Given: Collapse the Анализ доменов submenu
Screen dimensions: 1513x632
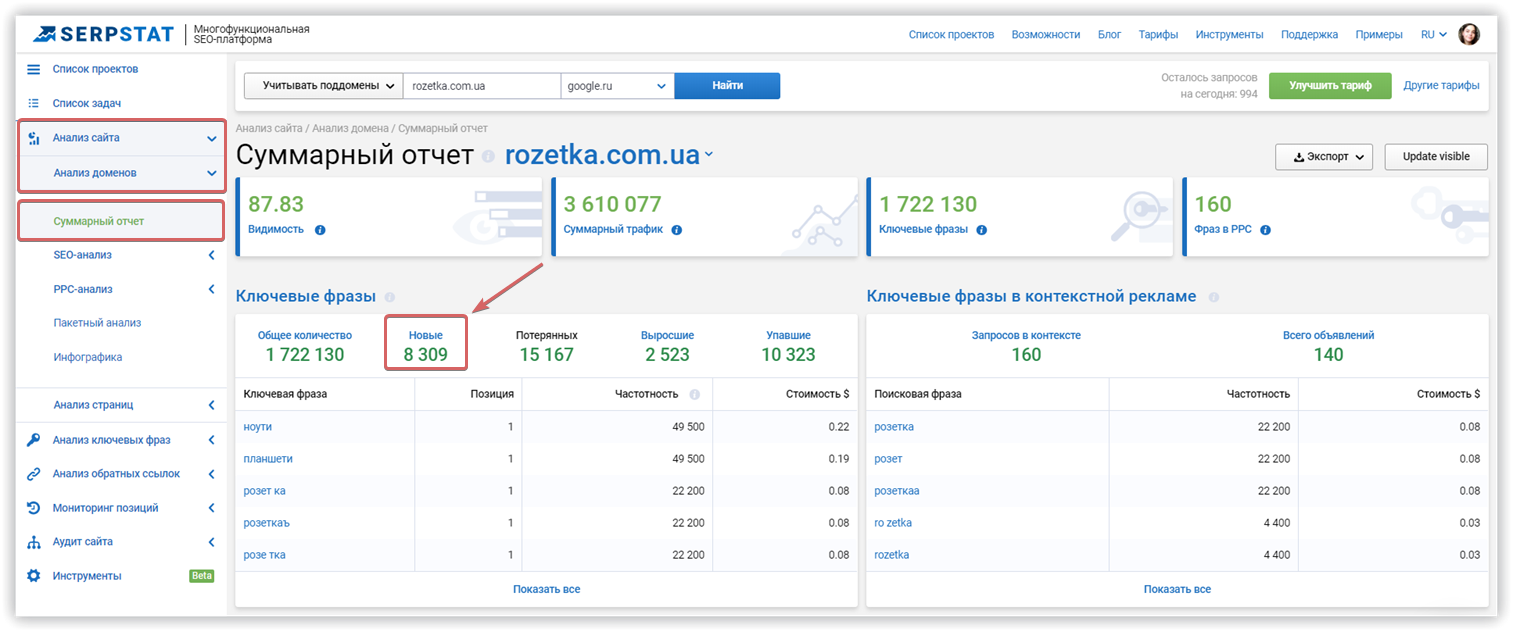Looking at the screenshot, I should (211, 173).
